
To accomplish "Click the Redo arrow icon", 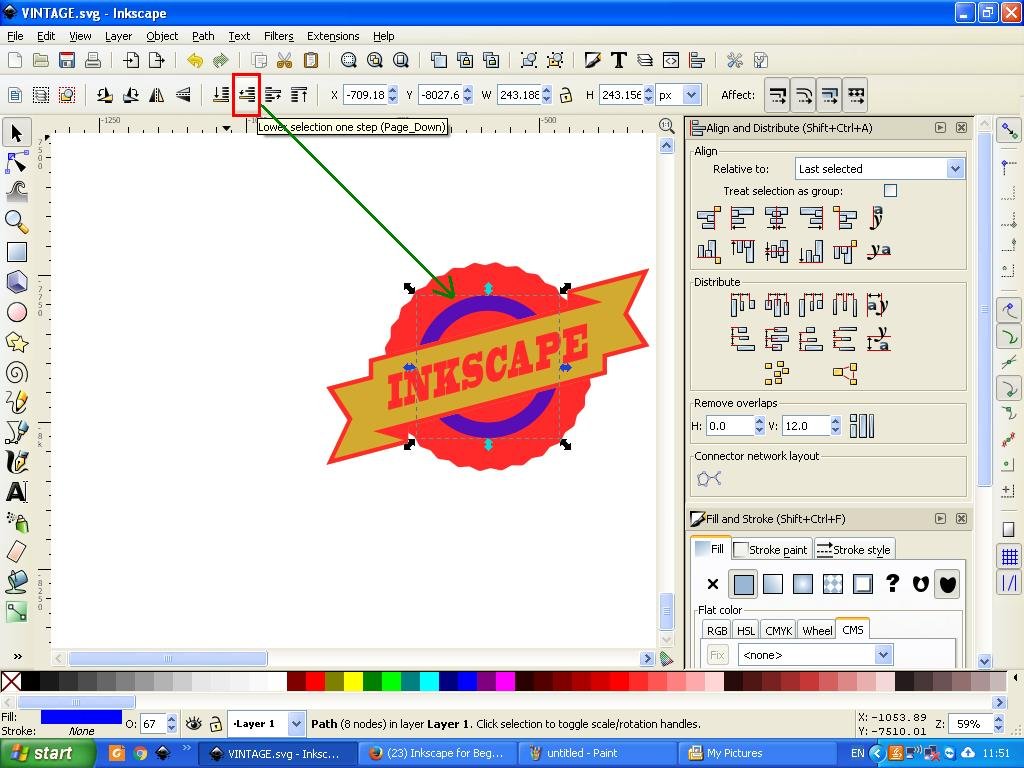I will 221,61.
